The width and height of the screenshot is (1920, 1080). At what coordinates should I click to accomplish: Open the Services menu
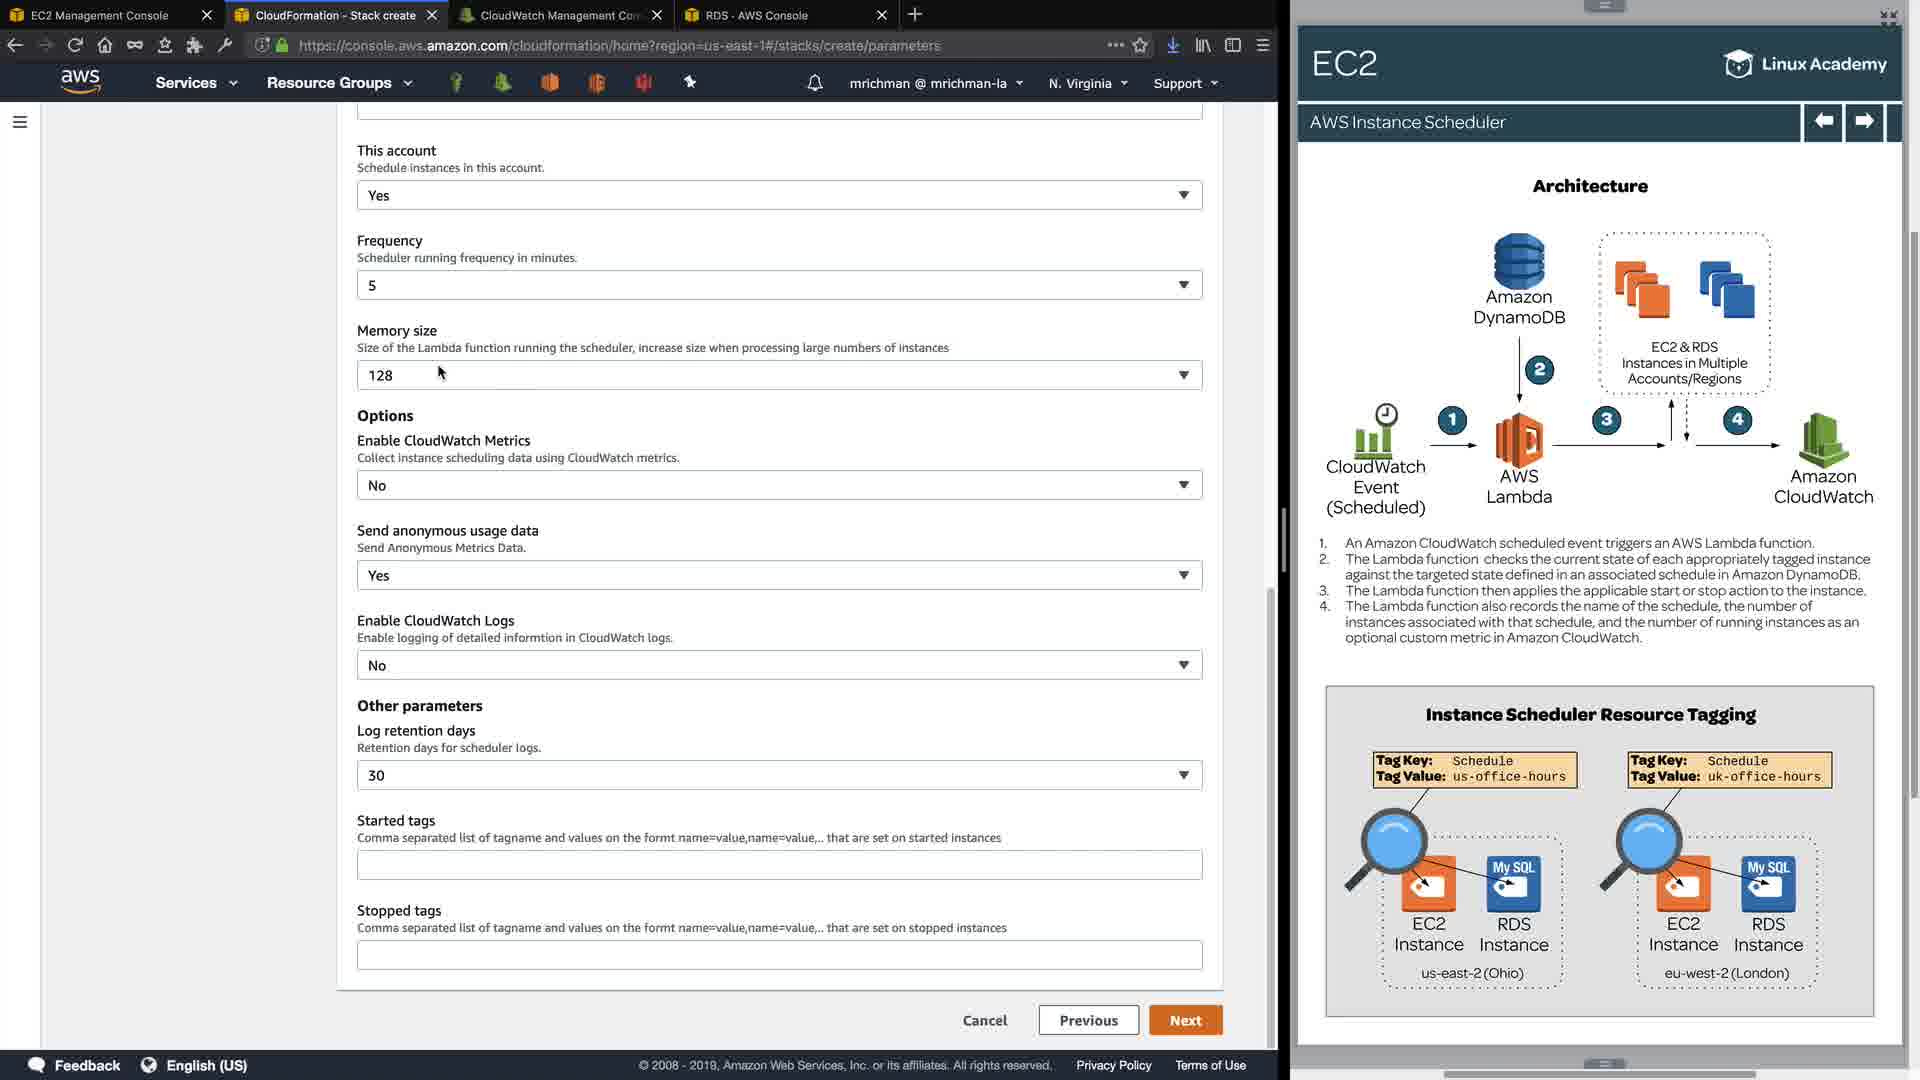(196, 83)
